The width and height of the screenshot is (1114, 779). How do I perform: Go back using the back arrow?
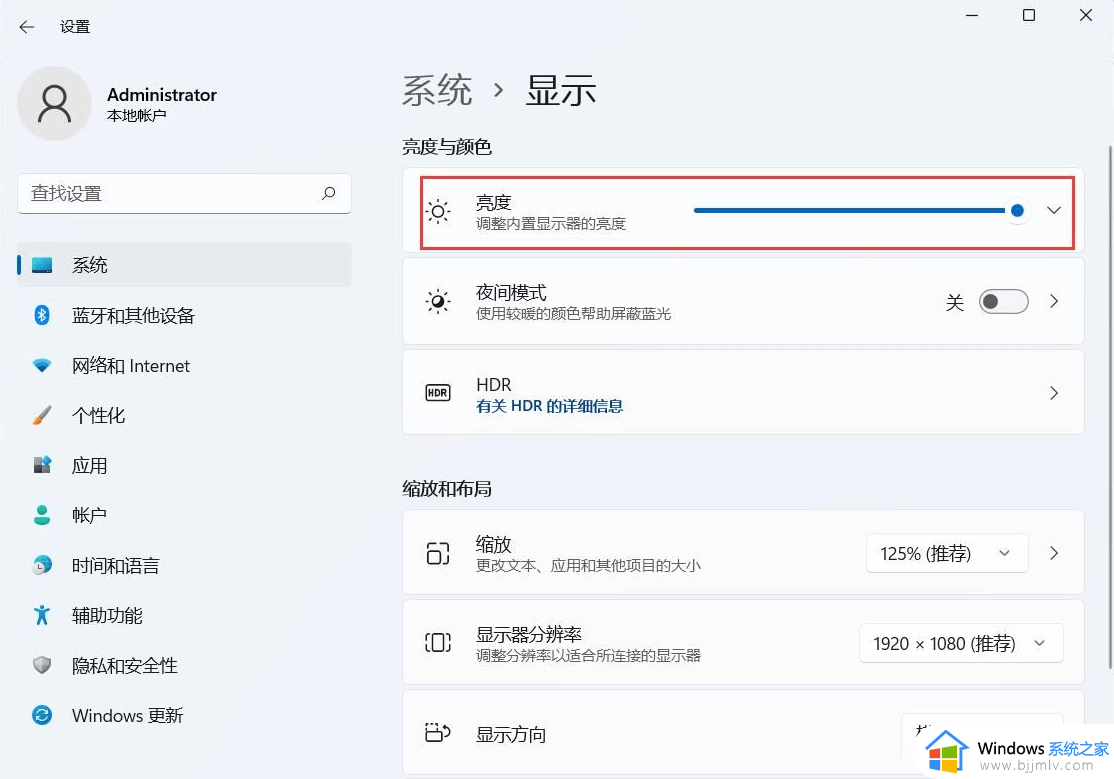click(27, 27)
